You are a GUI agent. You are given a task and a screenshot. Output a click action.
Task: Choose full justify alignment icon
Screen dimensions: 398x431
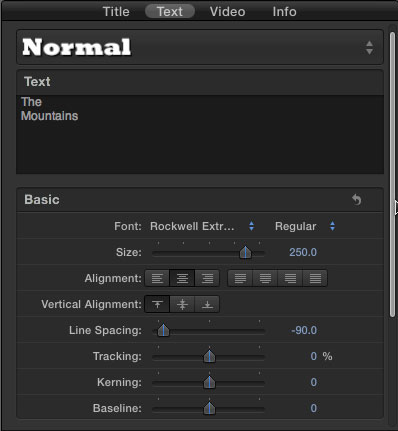point(315,278)
